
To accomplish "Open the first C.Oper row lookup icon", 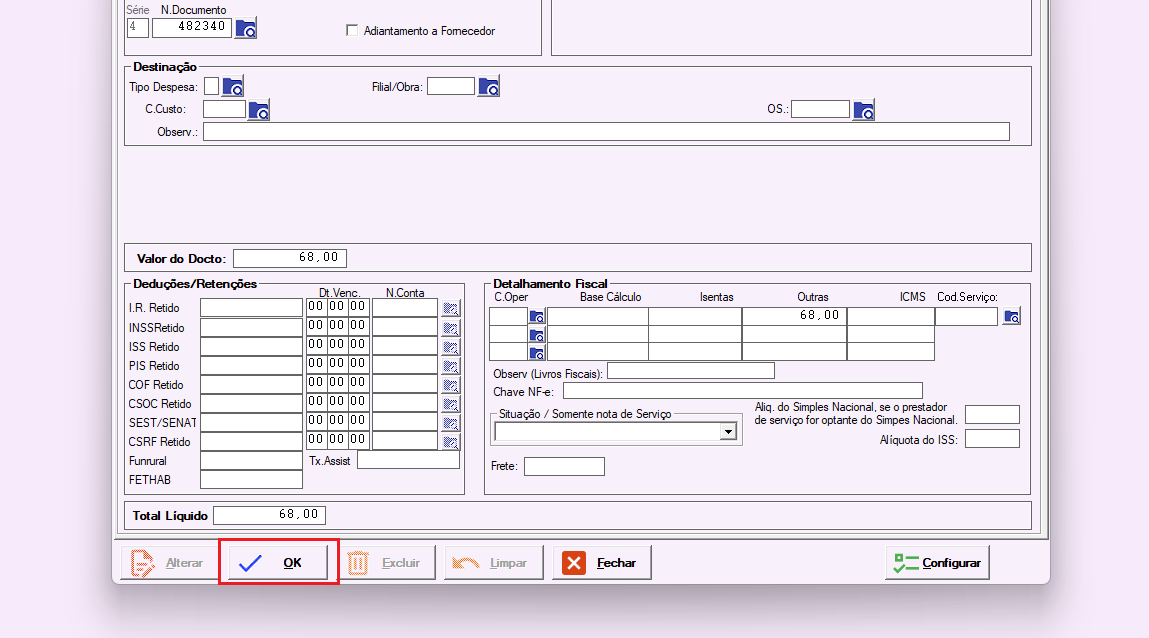I will click(537, 316).
